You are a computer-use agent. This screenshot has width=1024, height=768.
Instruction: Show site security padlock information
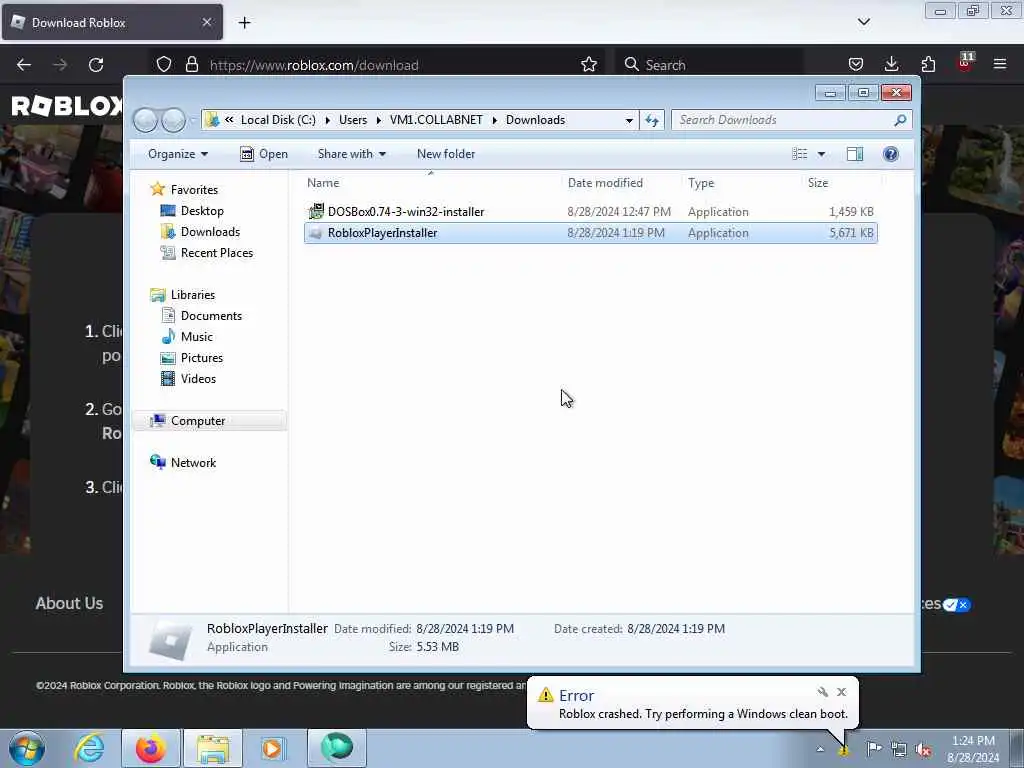(192, 65)
